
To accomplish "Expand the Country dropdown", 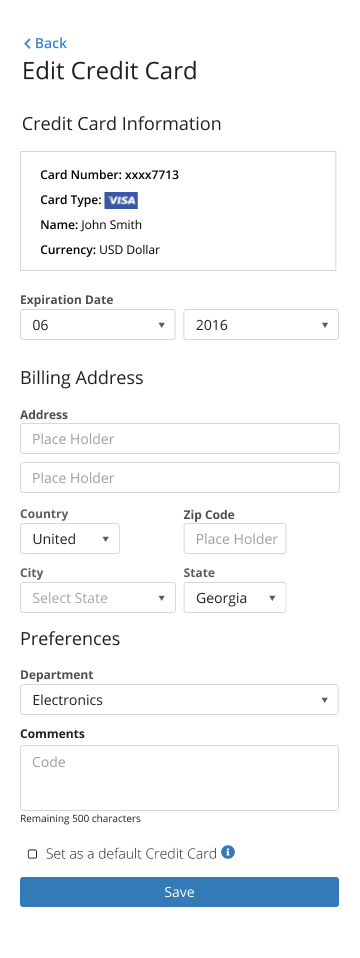I will click(x=70, y=539).
